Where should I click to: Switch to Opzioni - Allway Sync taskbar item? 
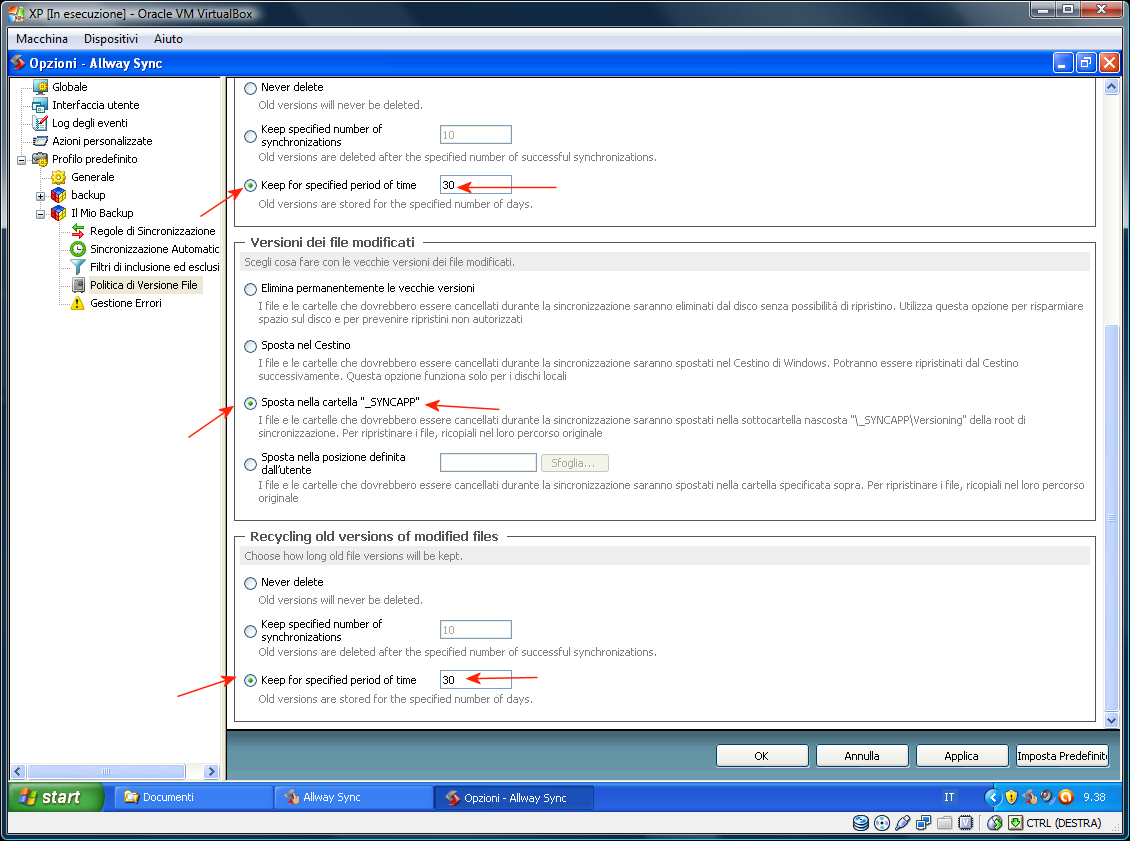click(x=514, y=798)
